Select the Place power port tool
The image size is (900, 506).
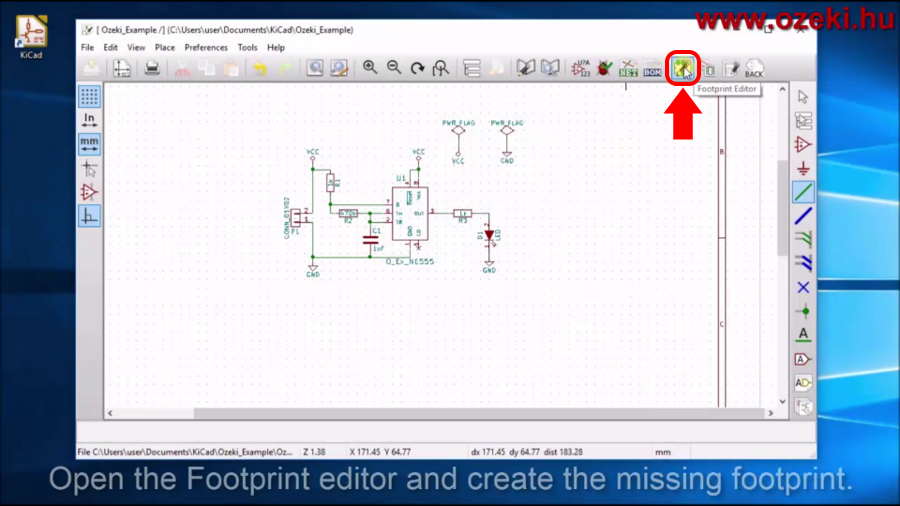[x=803, y=169]
